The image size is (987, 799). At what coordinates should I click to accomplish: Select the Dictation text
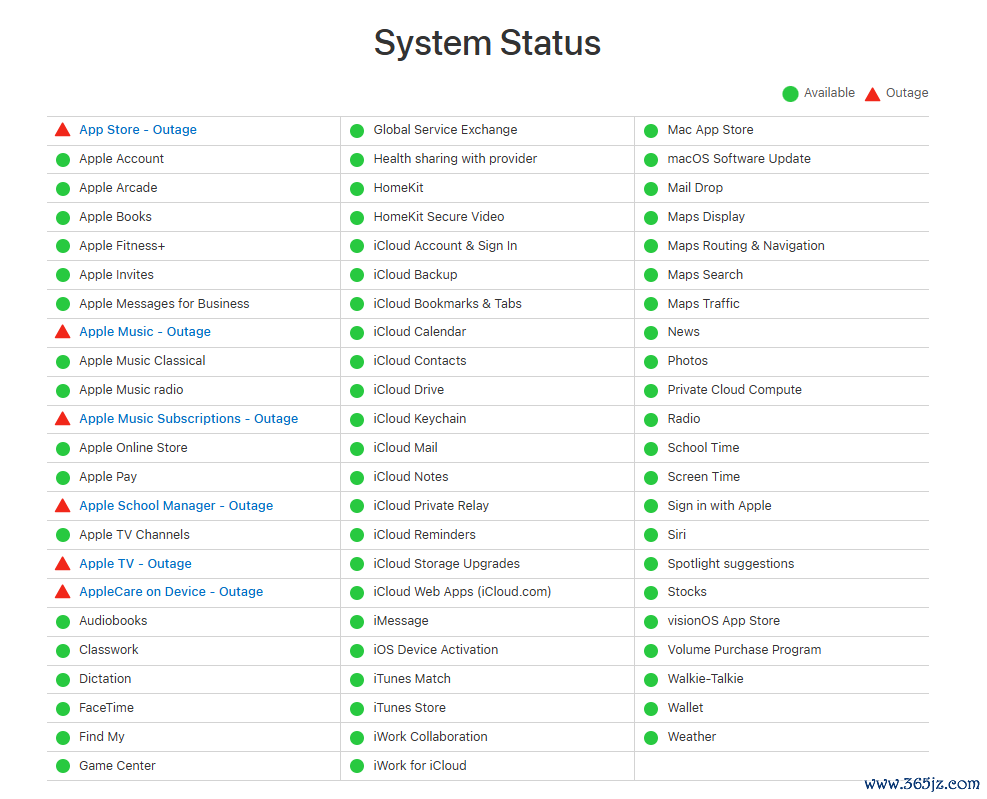tap(105, 679)
